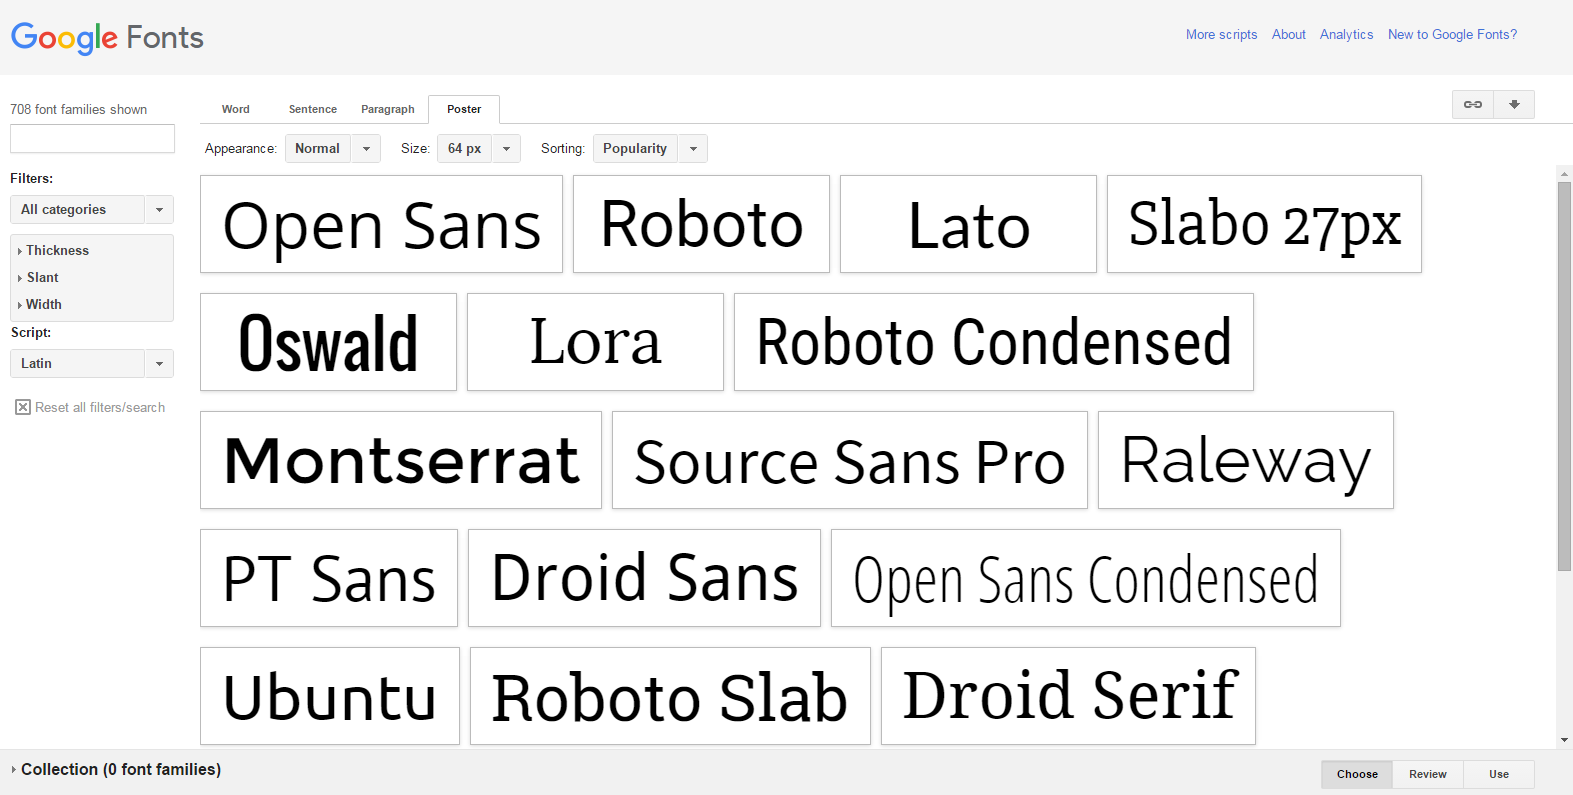Click the font search input field
1573x795 pixels.
tap(92, 139)
